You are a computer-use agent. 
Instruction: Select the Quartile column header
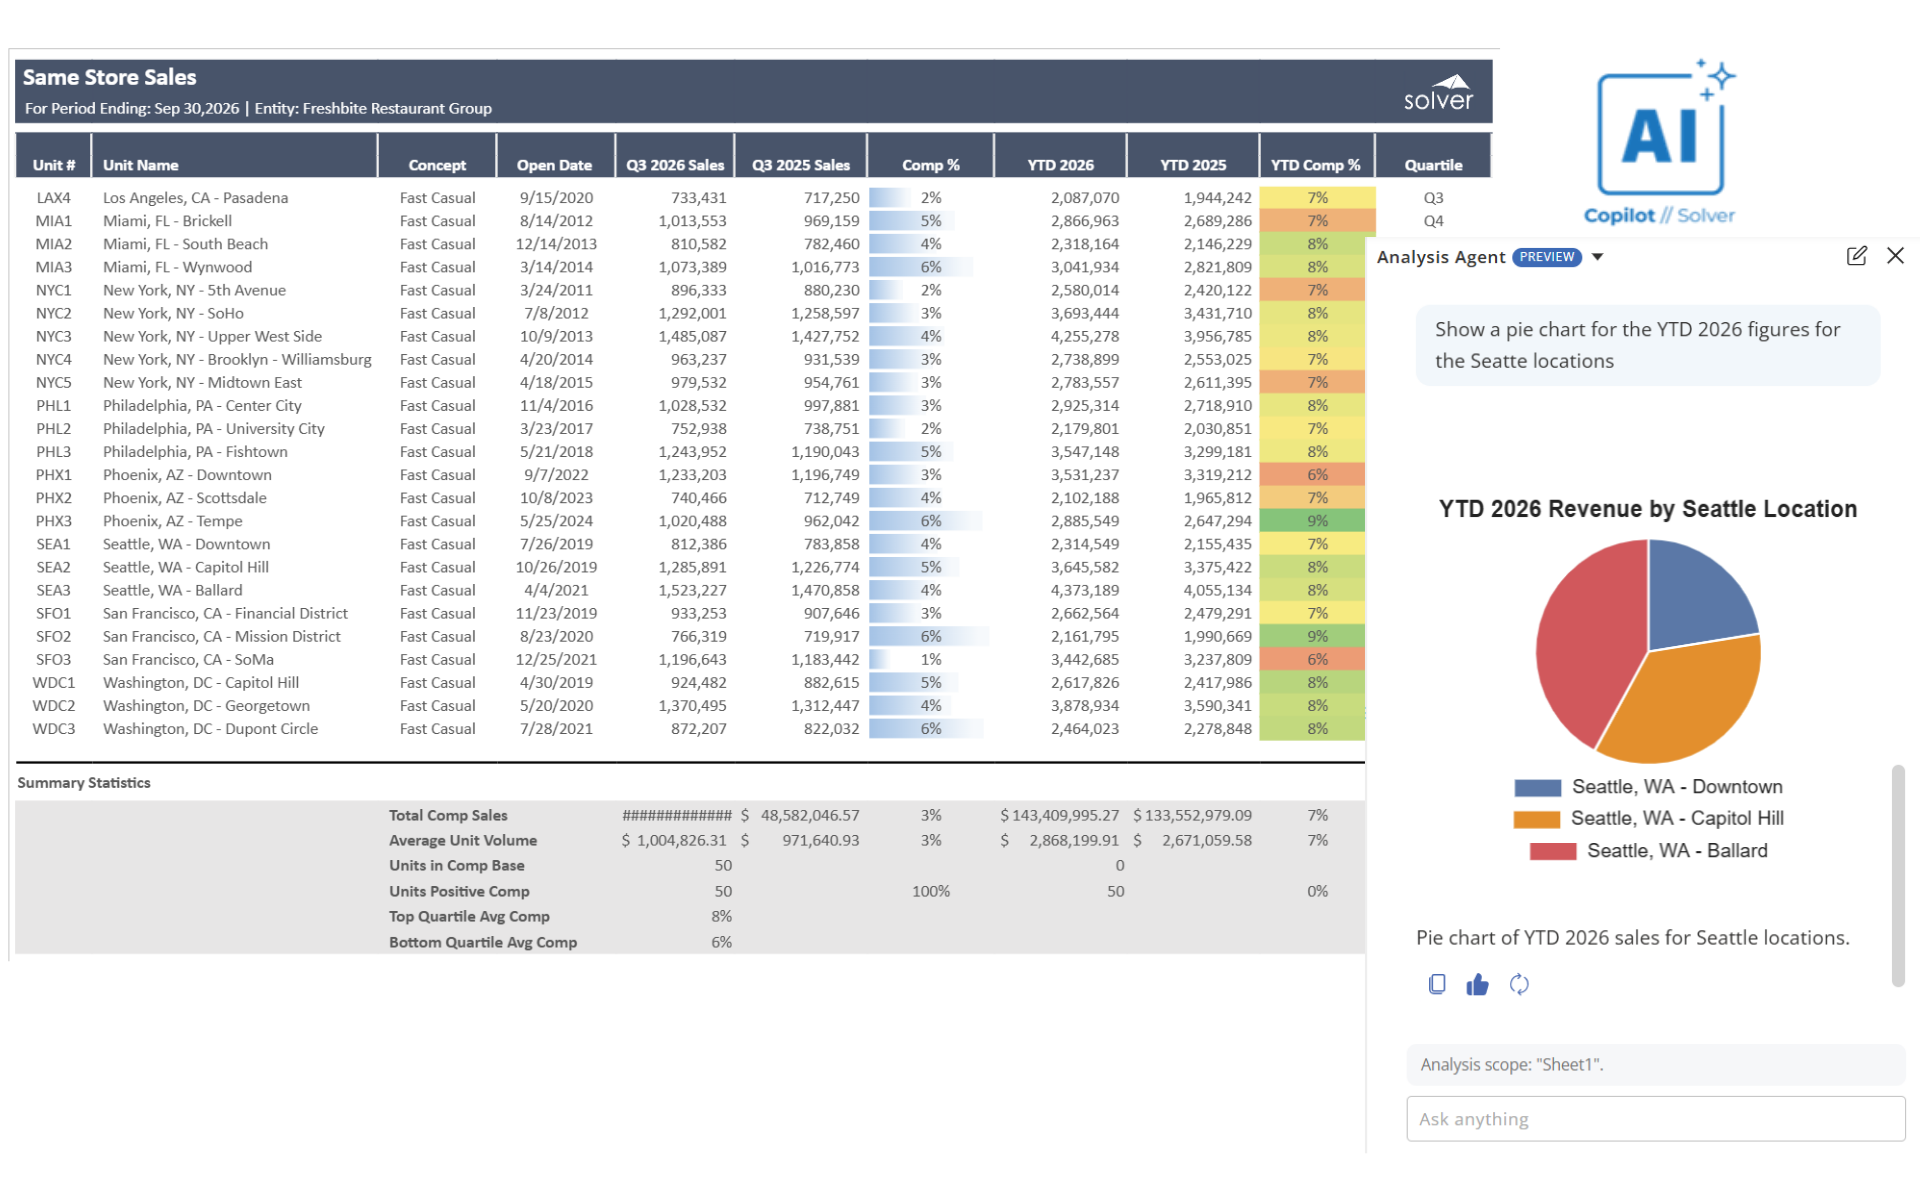tap(1432, 165)
